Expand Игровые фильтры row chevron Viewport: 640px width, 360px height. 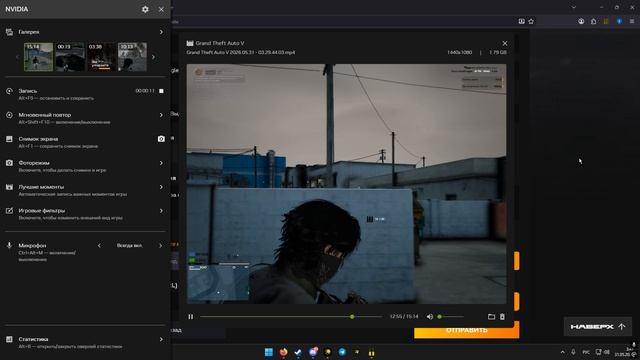[161, 211]
